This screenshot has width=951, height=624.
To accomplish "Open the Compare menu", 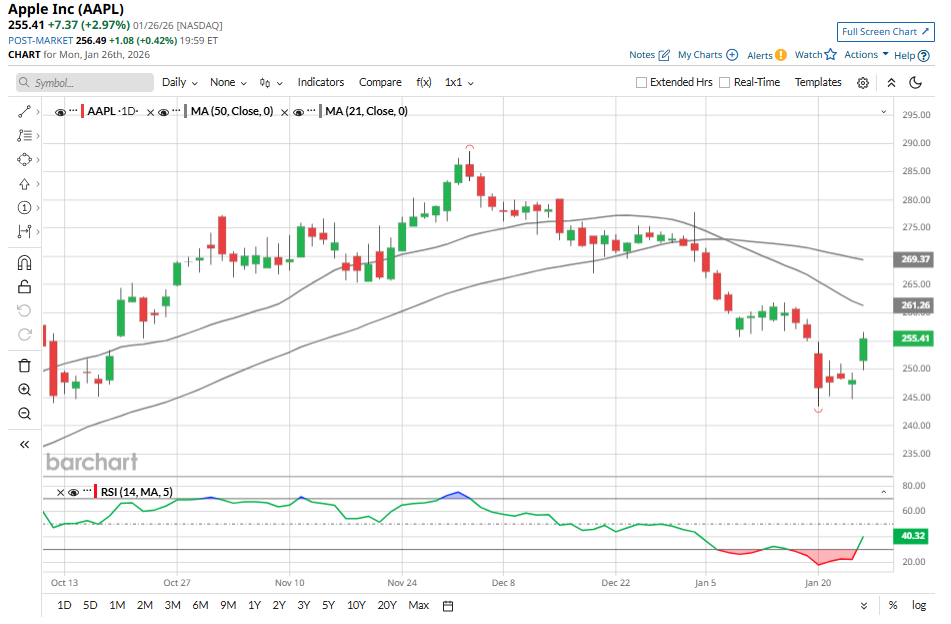I will pyautogui.click(x=380, y=82).
